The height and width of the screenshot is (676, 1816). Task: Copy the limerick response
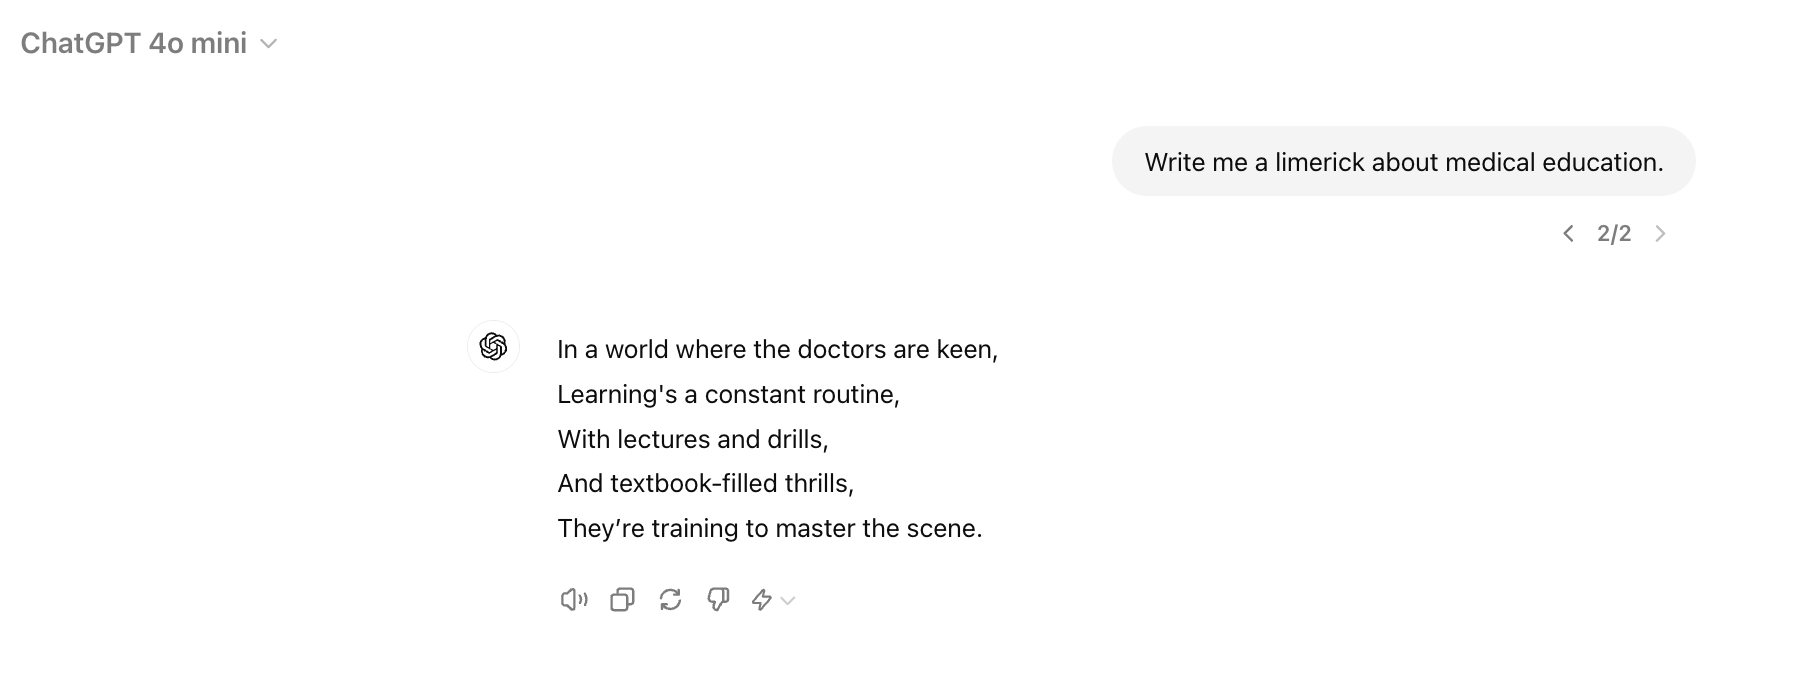[x=622, y=600]
